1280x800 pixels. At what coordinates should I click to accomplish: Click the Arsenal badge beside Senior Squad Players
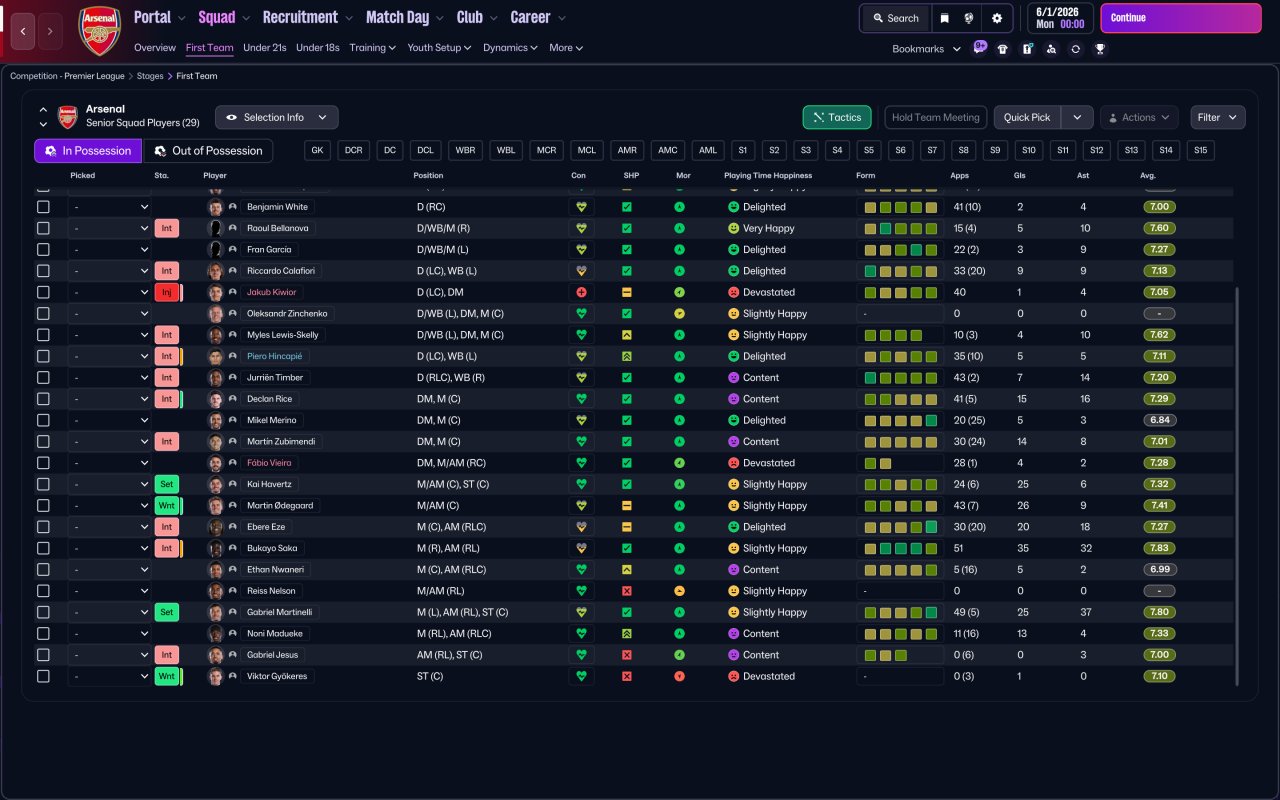coord(67,117)
